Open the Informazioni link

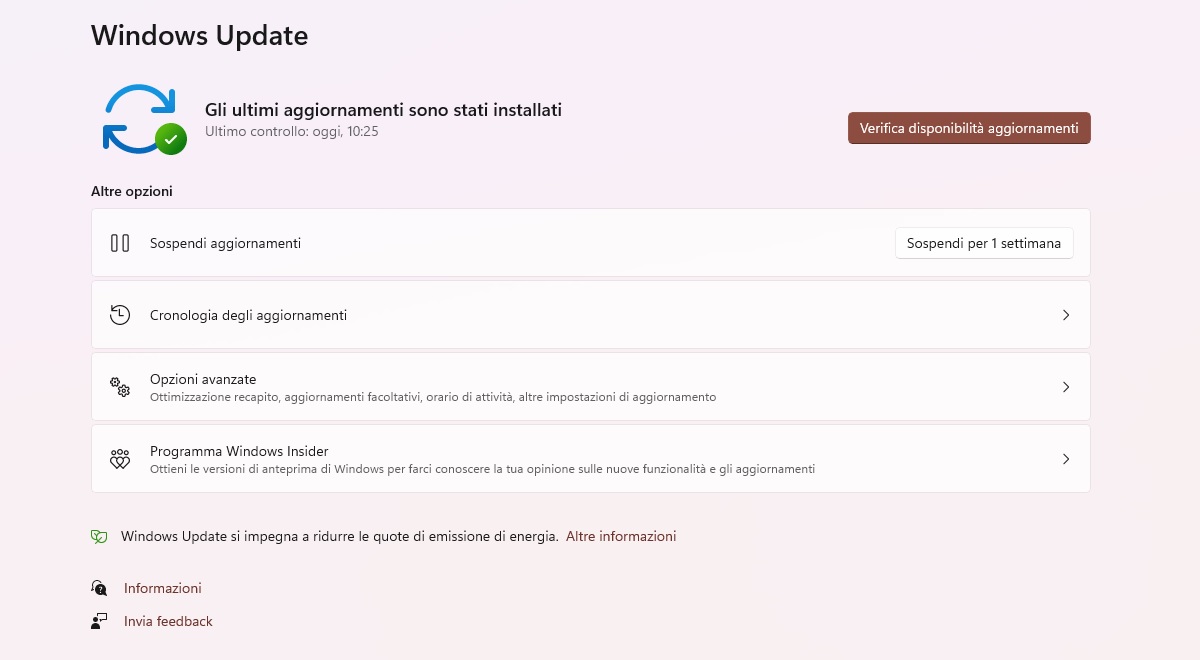coord(163,588)
